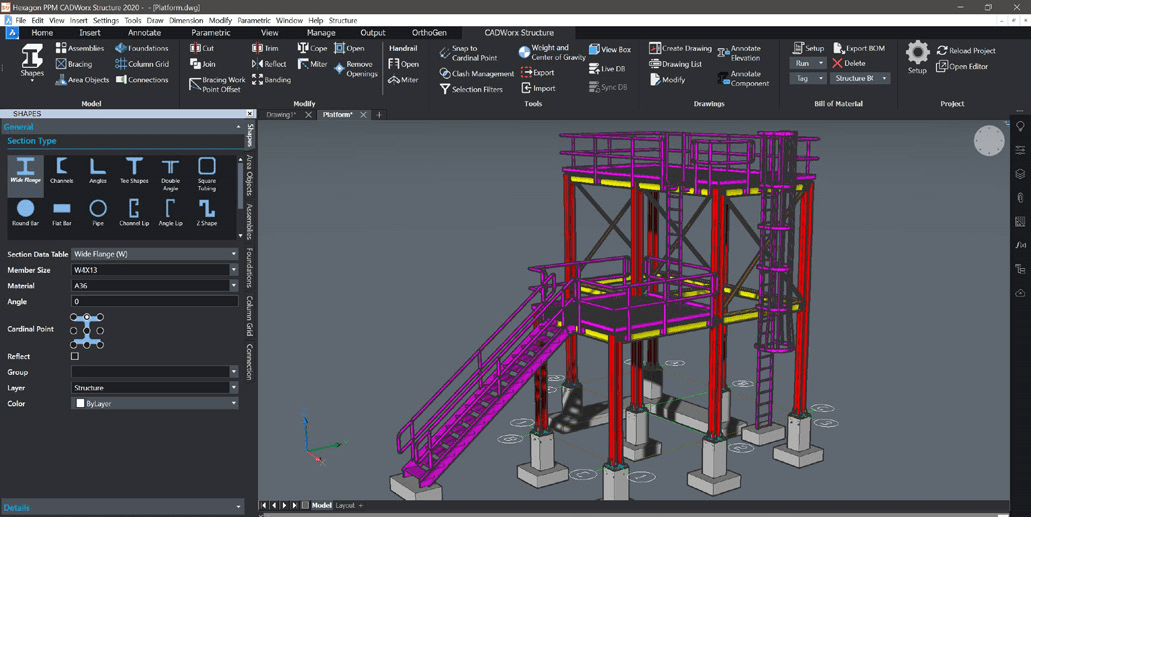Click the Handrail Open button
This screenshot has width=1152, height=648.
click(x=403, y=64)
